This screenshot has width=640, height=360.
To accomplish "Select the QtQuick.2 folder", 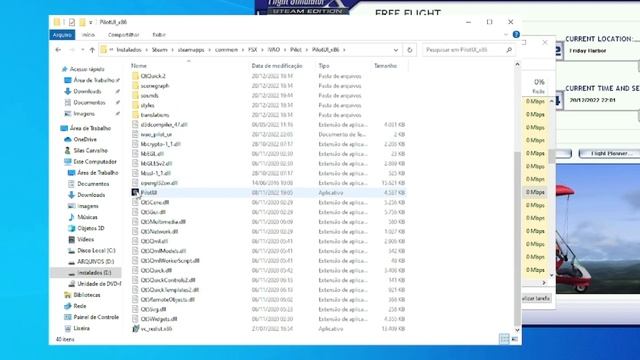I will click(153, 76).
